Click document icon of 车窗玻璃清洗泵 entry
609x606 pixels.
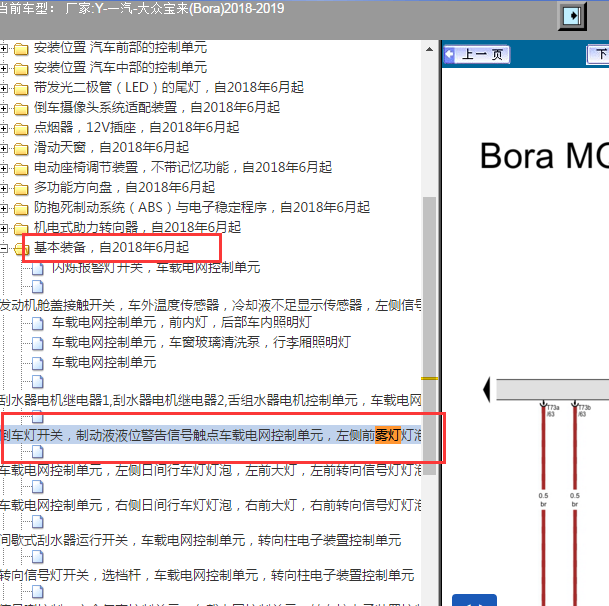(38, 343)
